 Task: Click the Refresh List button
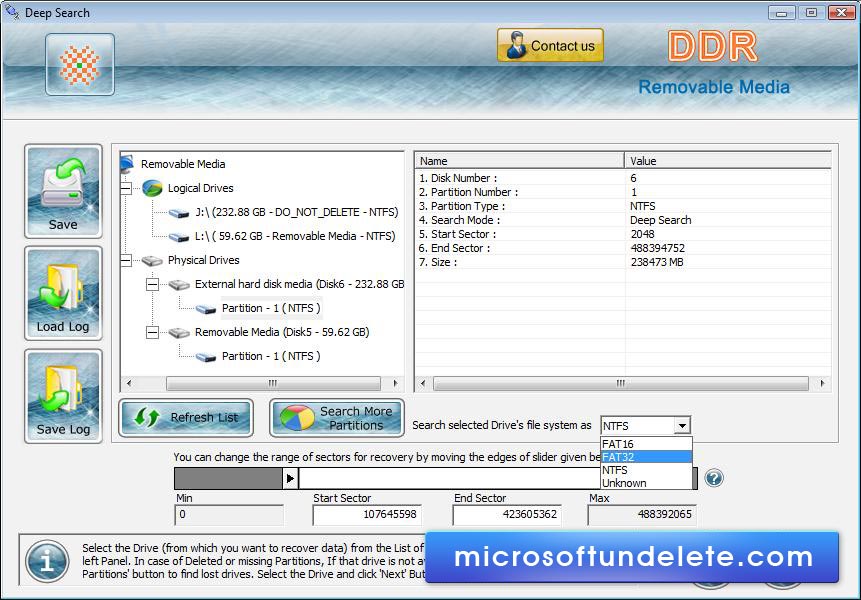[186, 418]
